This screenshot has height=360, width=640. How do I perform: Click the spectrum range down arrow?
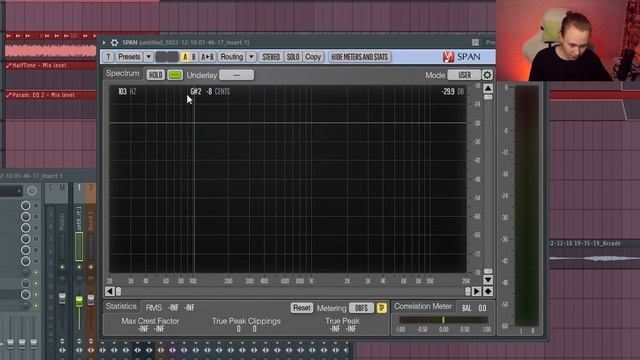pos(488,280)
